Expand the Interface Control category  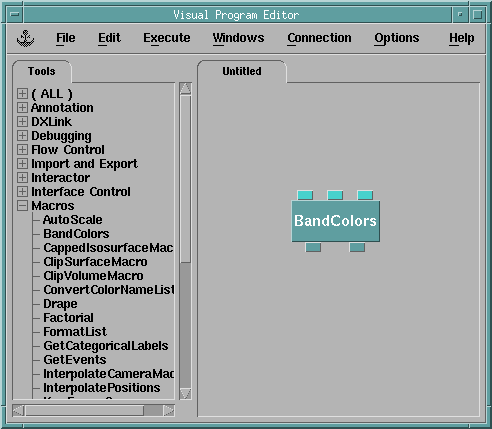[22, 192]
